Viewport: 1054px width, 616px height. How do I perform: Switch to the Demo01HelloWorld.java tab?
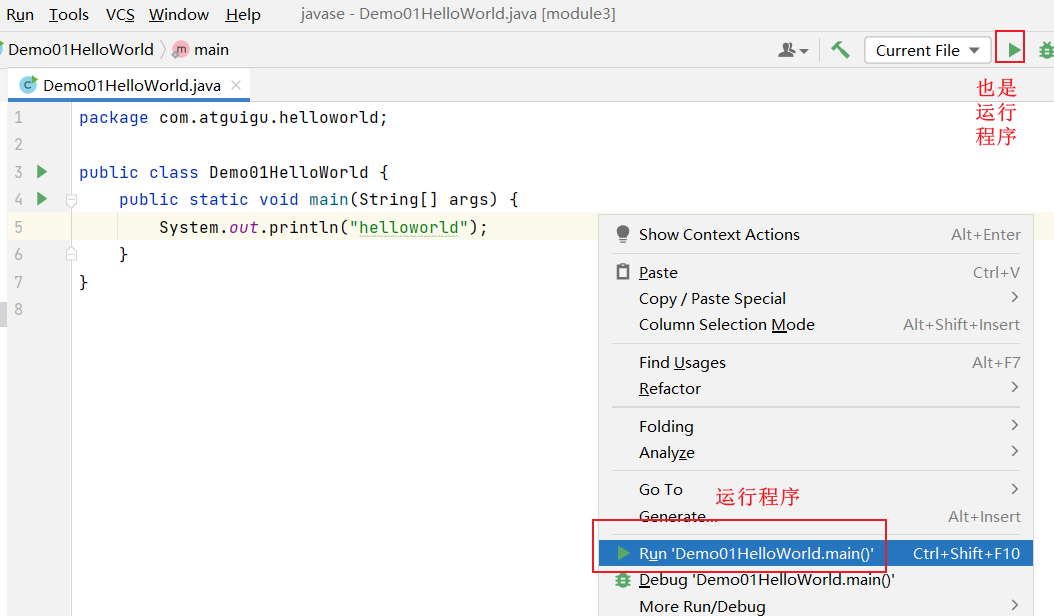pyautogui.click(x=131, y=86)
